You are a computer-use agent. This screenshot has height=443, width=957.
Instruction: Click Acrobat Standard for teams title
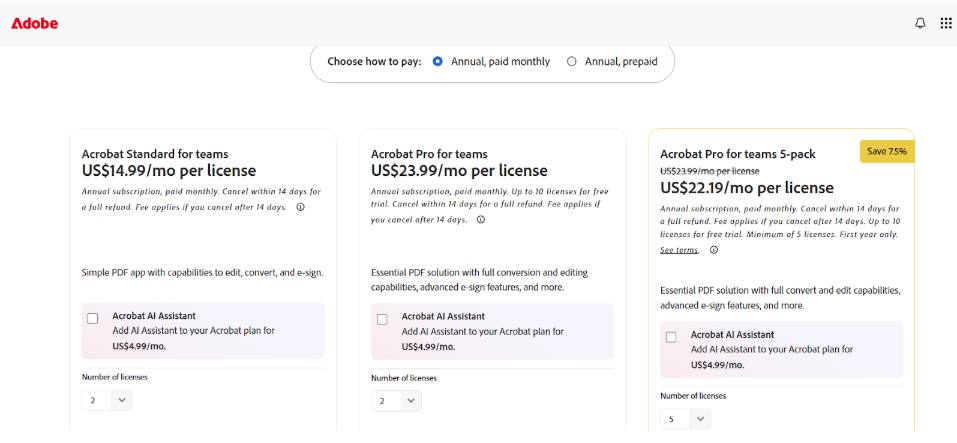(x=155, y=154)
